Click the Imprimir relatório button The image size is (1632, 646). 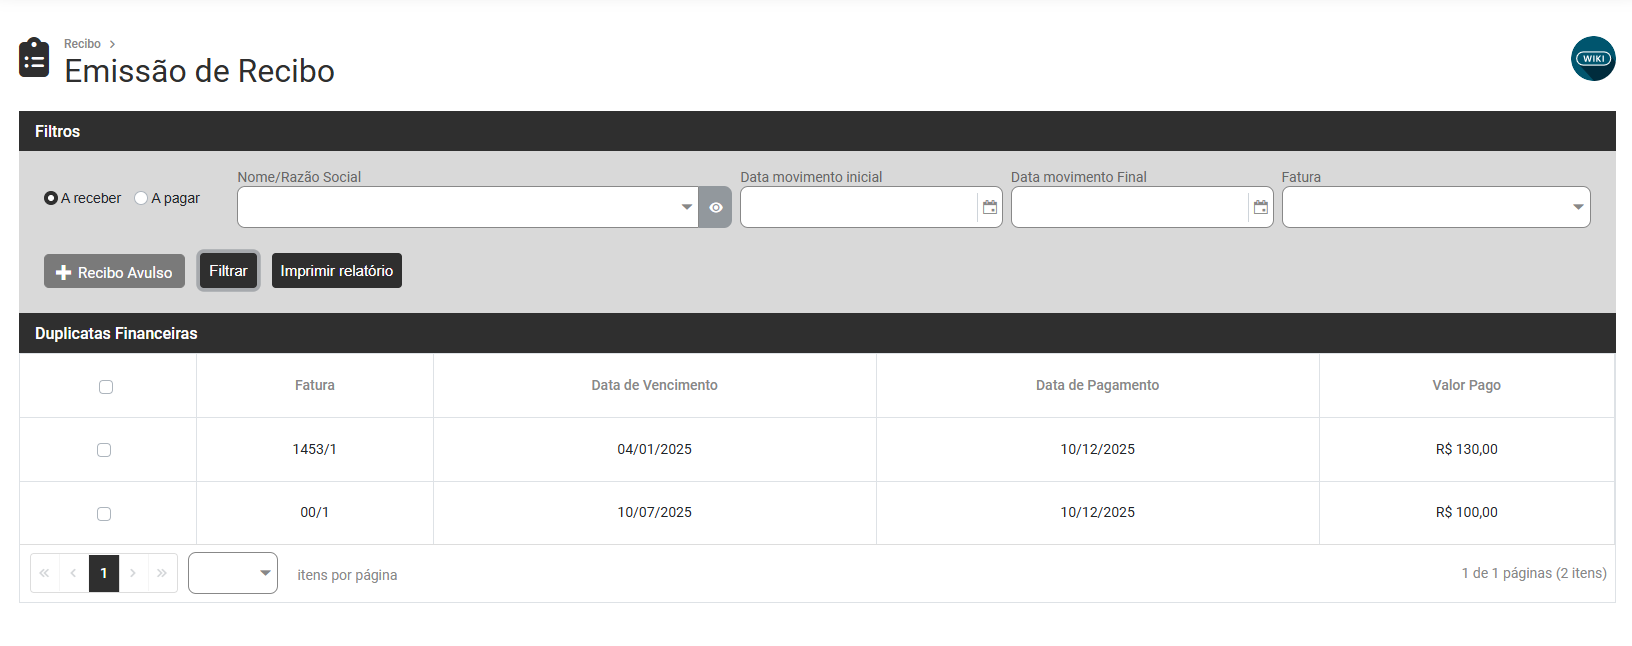pyautogui.click(x=336, y=271)
